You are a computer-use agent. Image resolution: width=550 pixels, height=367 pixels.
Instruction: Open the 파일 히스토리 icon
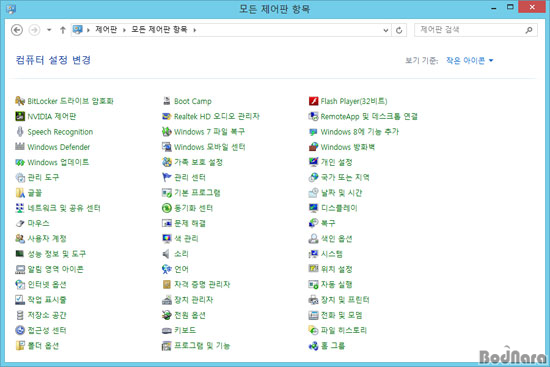coord(313,330)
